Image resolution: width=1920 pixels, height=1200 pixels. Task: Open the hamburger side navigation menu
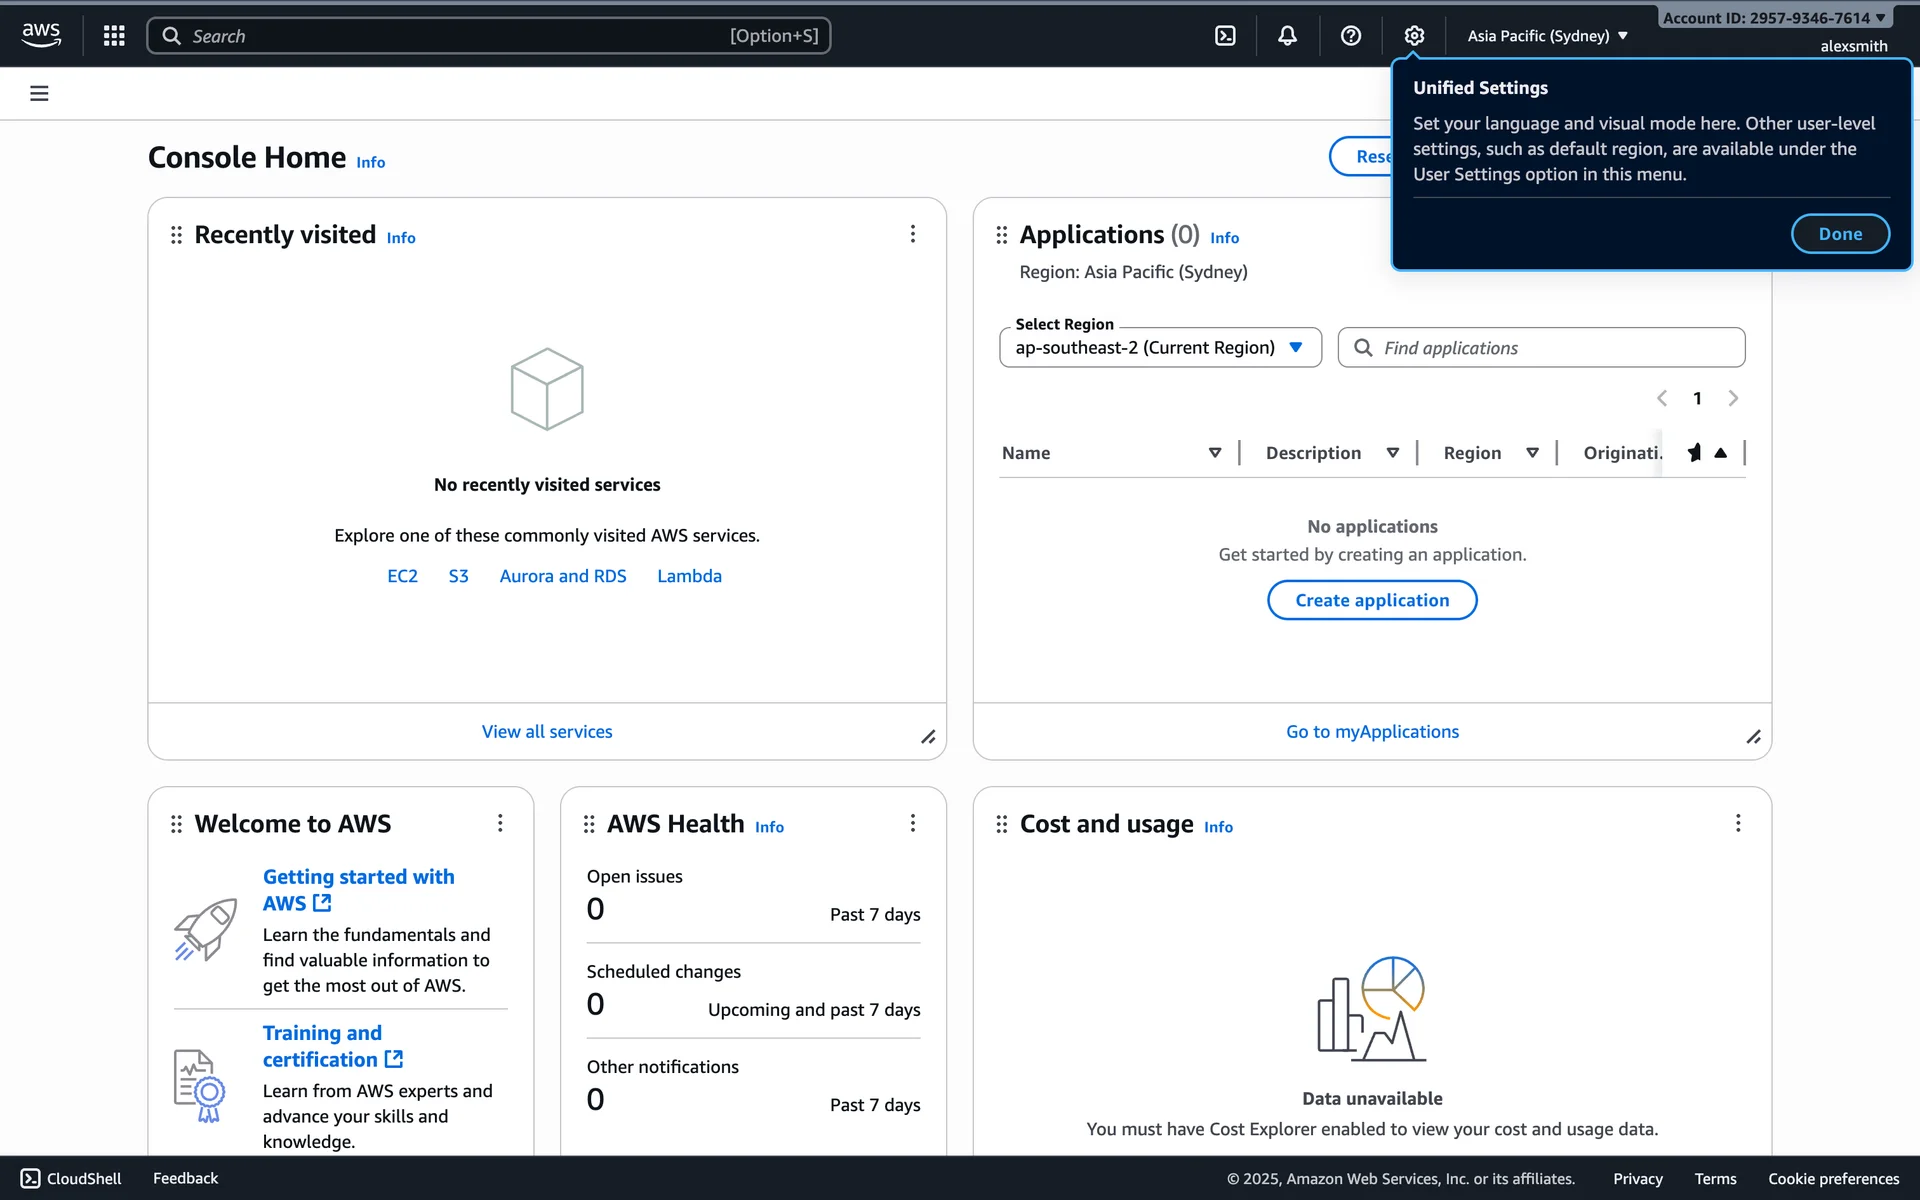[x=39, y=93]
